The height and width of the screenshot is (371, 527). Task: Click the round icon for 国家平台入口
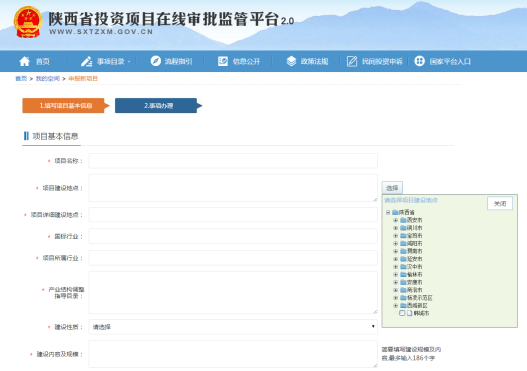point(419,61)
